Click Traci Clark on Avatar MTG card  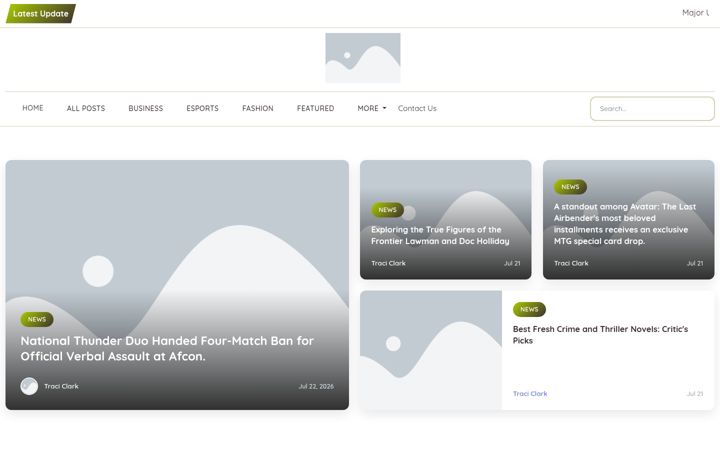point(571,263)
